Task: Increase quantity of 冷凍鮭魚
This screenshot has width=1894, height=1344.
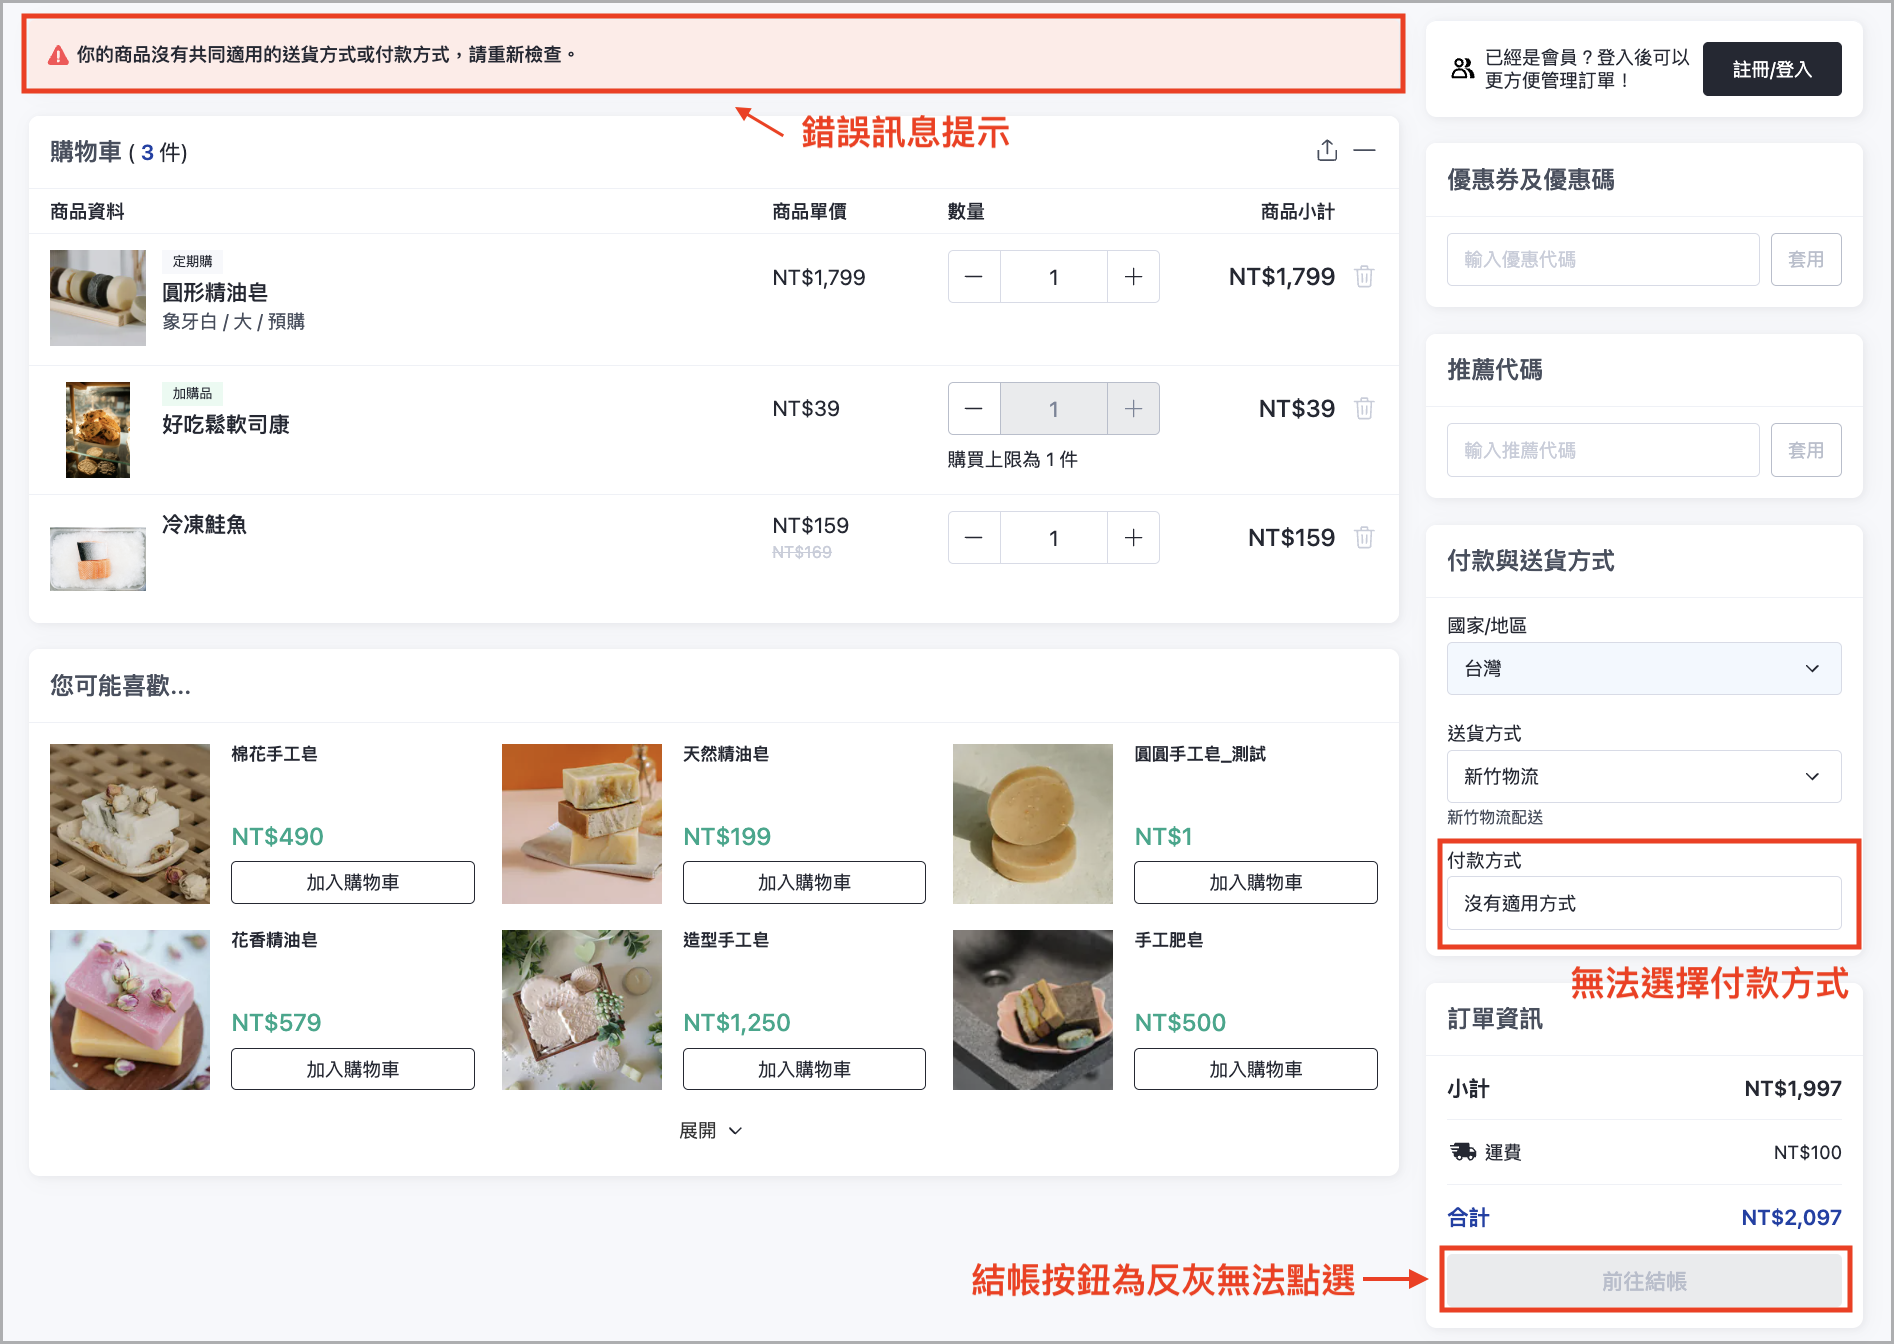Action: tap(1133, 538)
